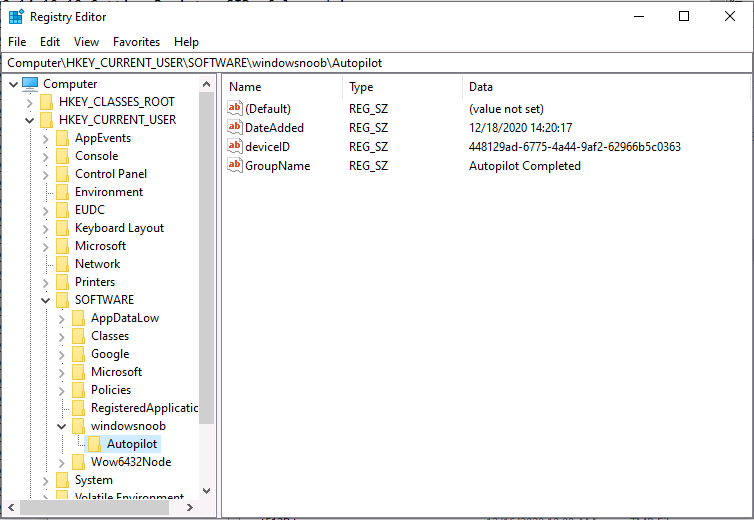Select the deviceID value name

click(267, 147)
